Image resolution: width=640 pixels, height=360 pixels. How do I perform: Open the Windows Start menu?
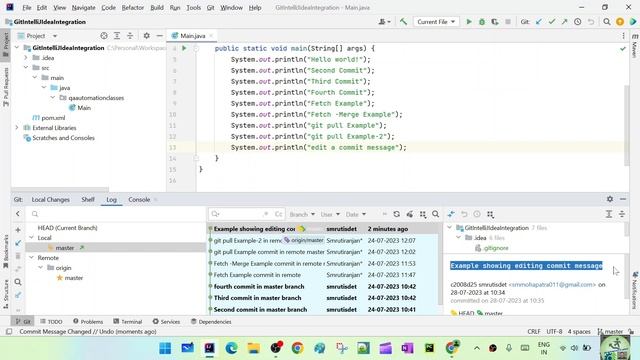click(165, 348)
